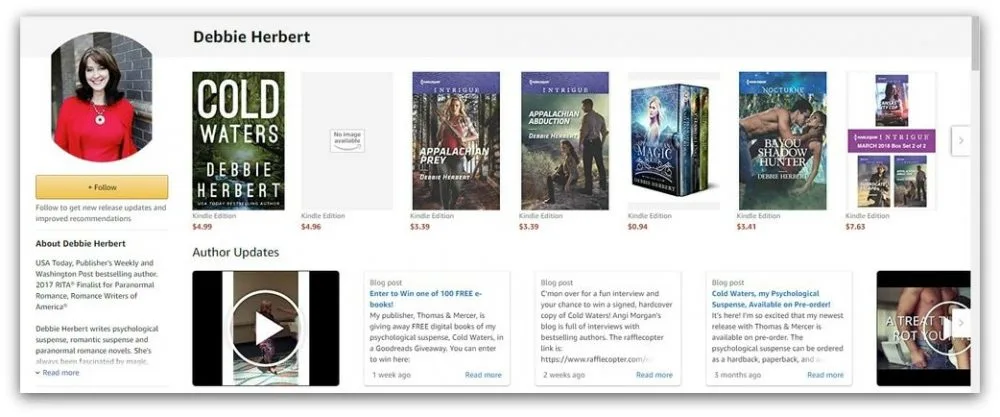
Task: Open the 'No image available' book placeholder
Action: (347, 140)
